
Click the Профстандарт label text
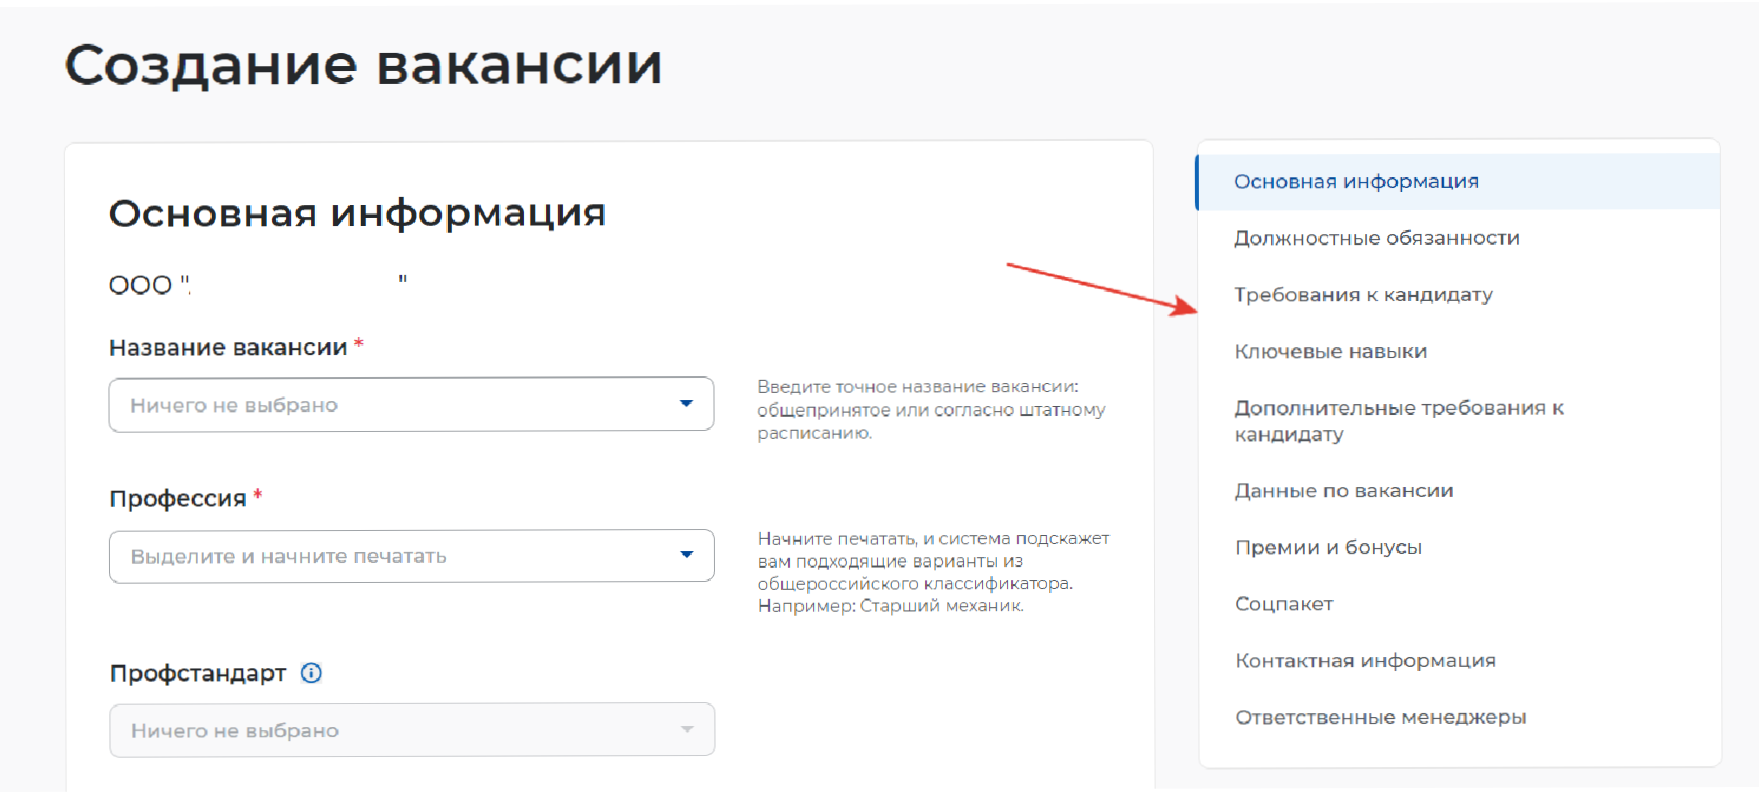198,673
